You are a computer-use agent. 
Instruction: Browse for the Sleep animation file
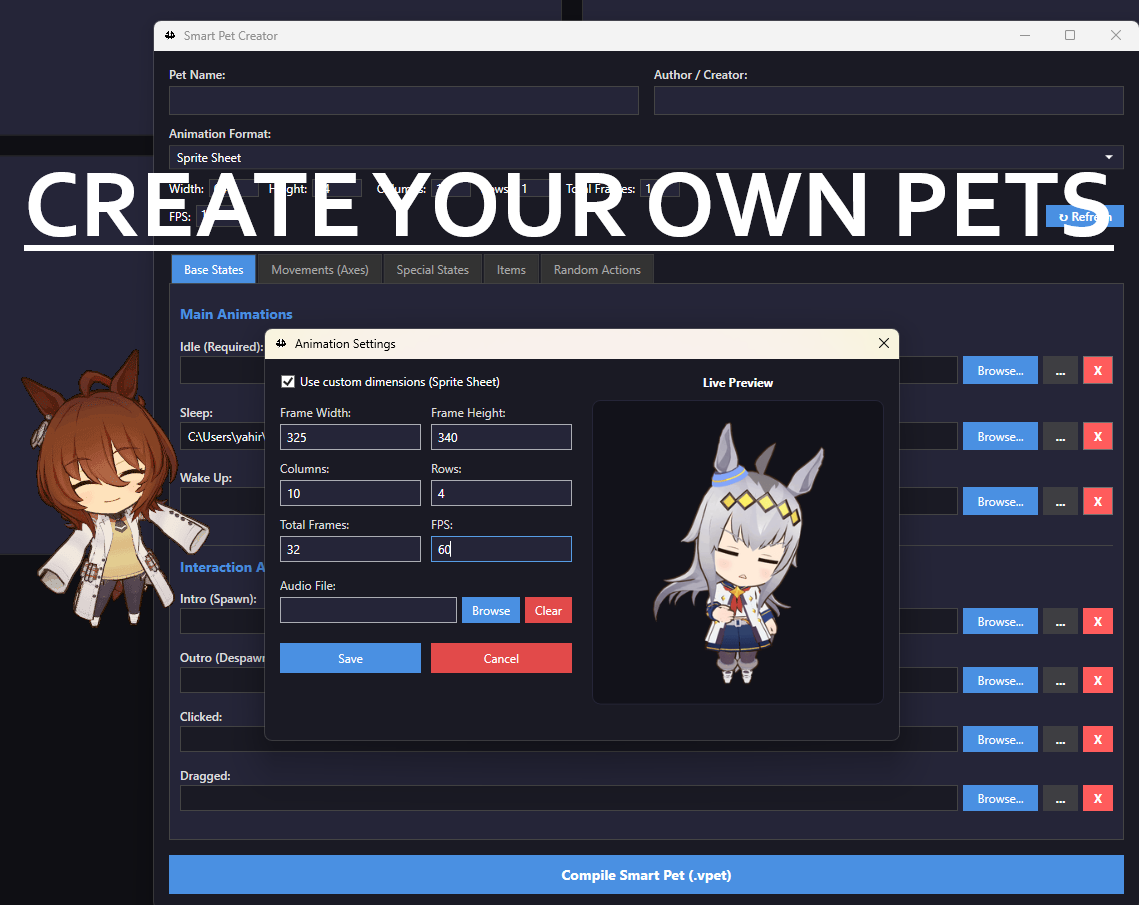point(1000,437)
